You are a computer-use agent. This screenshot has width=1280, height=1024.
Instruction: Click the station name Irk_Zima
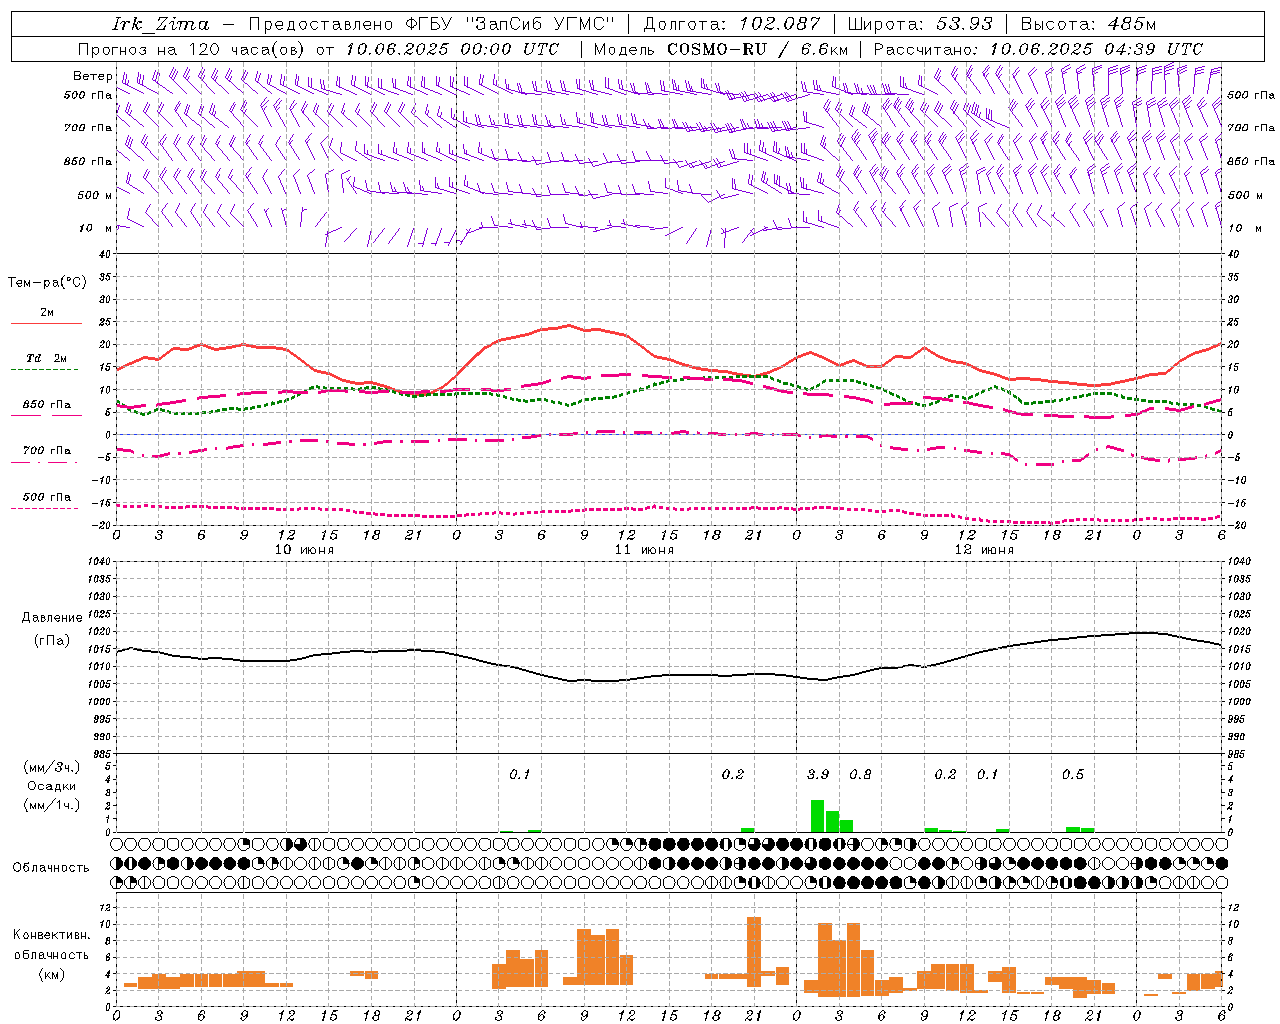pos(161,24)
